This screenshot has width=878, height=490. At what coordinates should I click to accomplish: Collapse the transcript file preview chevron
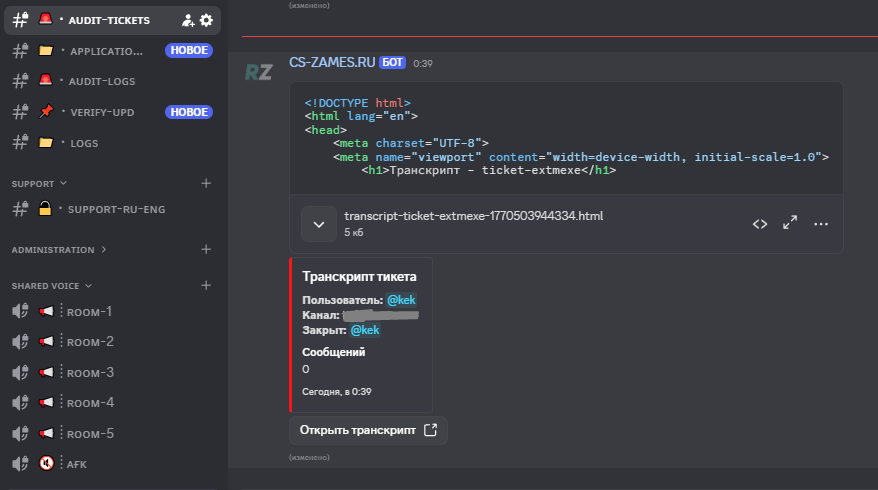coord(319,224)
